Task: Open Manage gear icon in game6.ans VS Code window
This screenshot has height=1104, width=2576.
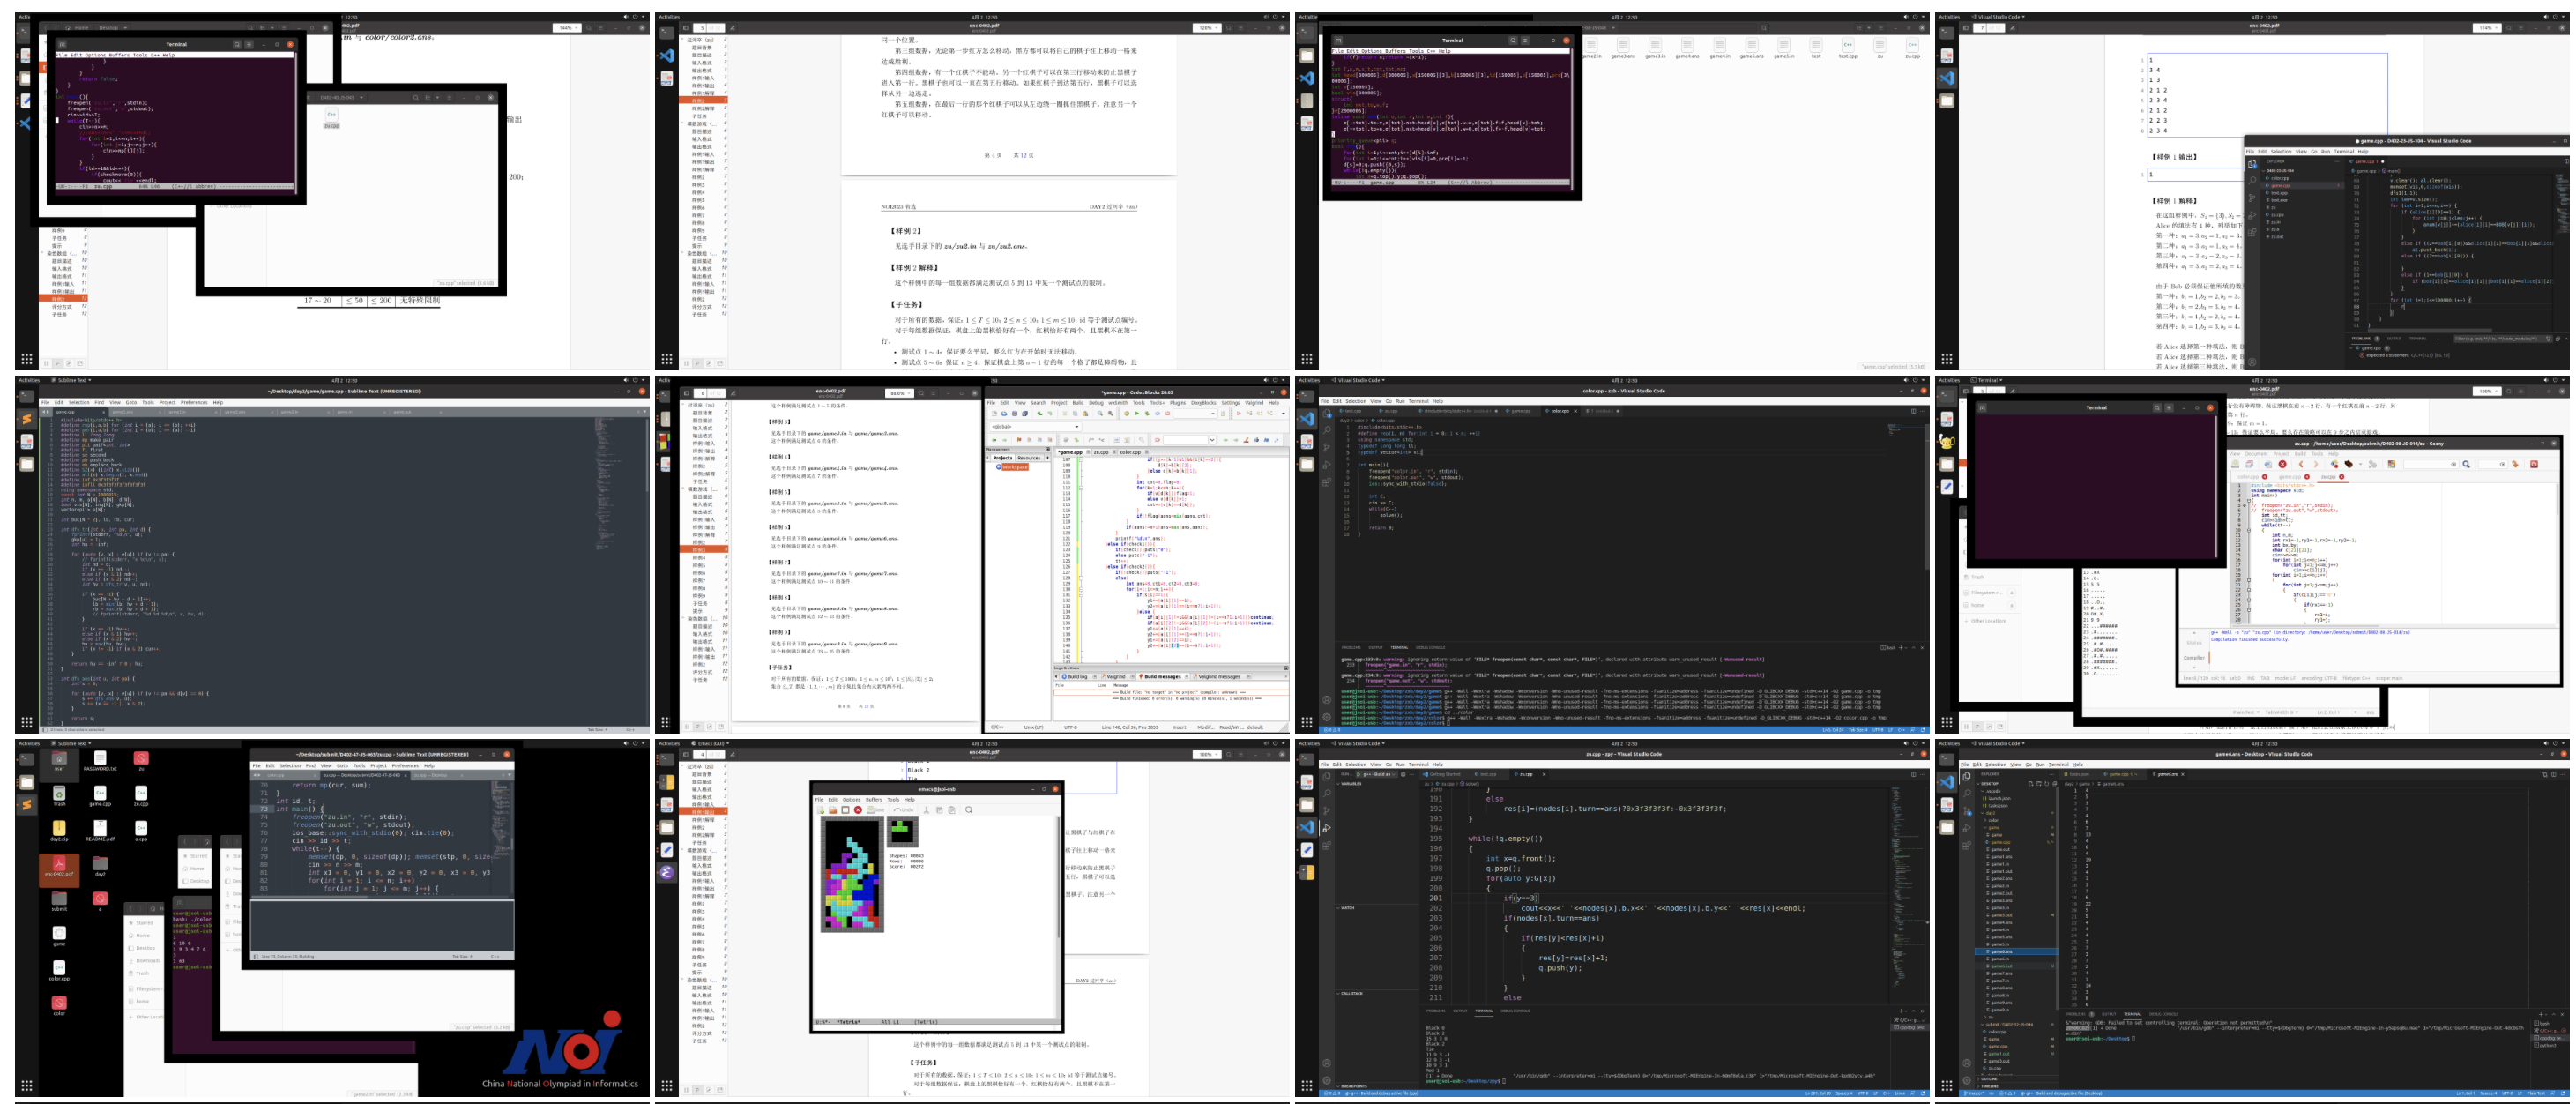Action: [1966, 1080]
